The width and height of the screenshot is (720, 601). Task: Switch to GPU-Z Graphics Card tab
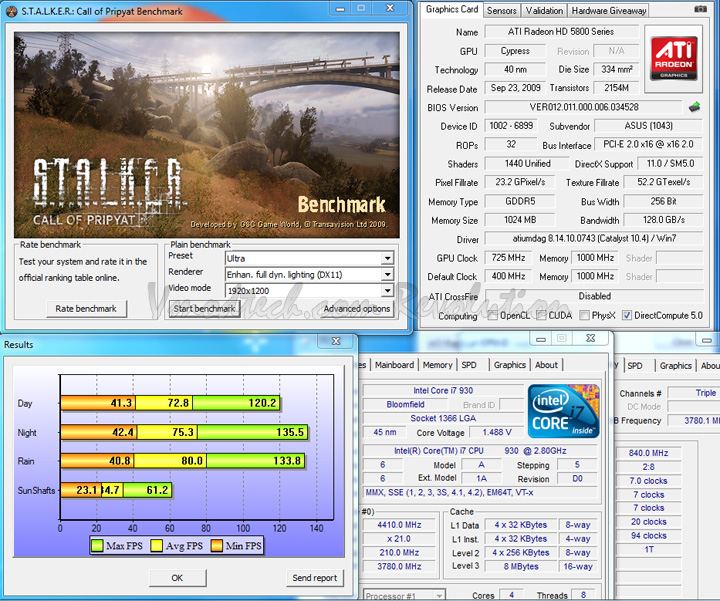(451, 9)
